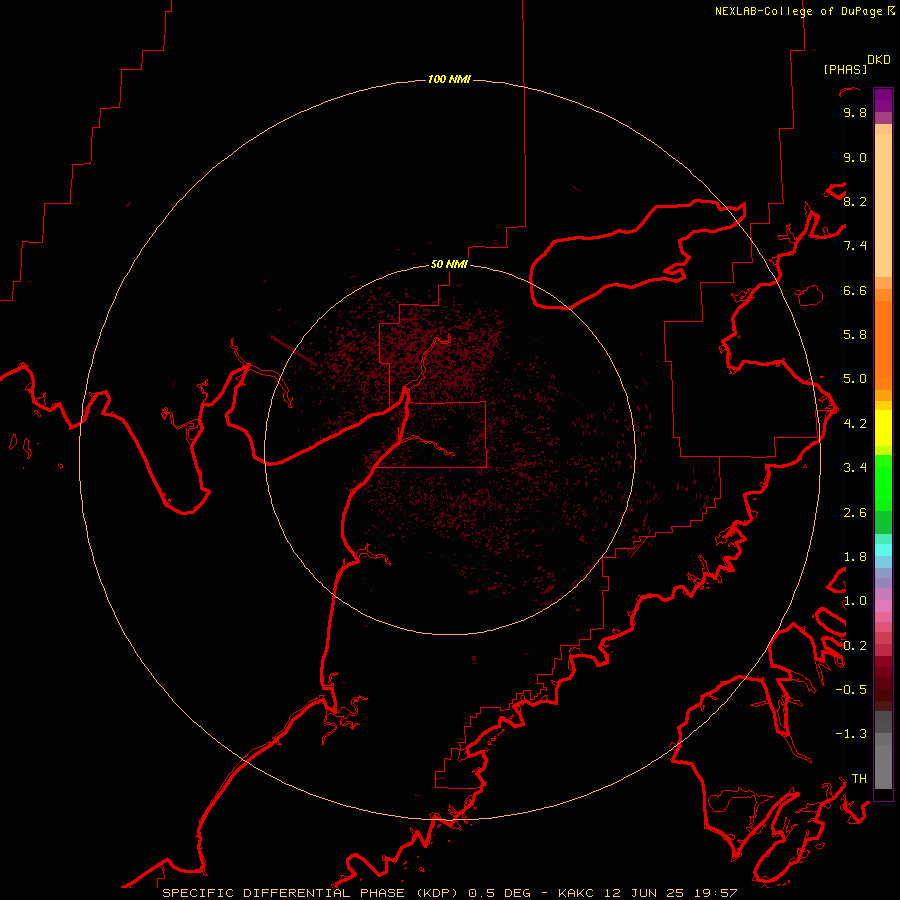The image size is (900, 900).
Task: Click the DKD label above the legend
Action: tap(878, 60)
